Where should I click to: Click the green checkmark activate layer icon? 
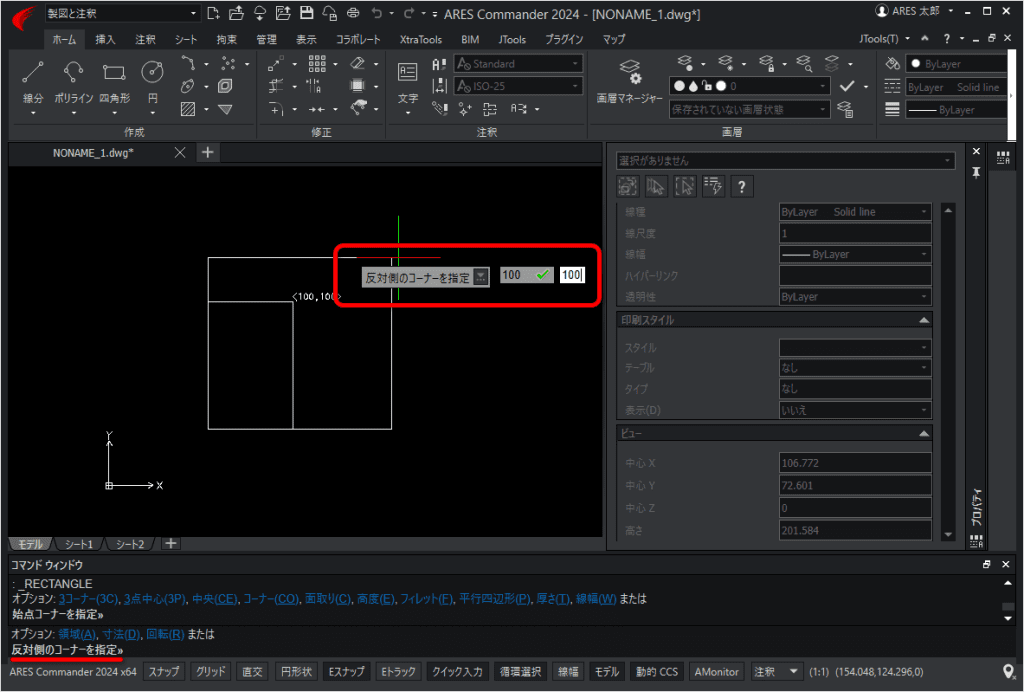click(x=847, y=86)
